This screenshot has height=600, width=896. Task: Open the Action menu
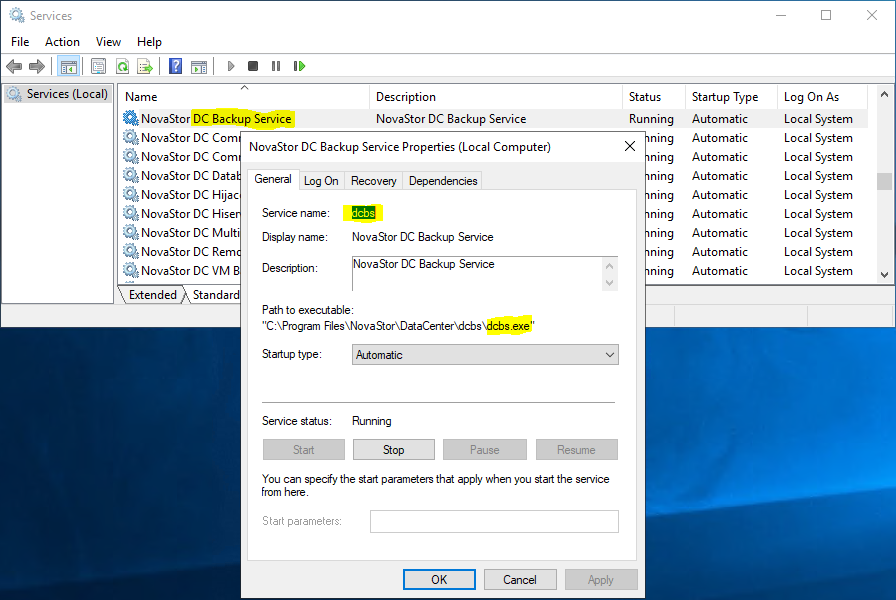coord(62,42)
